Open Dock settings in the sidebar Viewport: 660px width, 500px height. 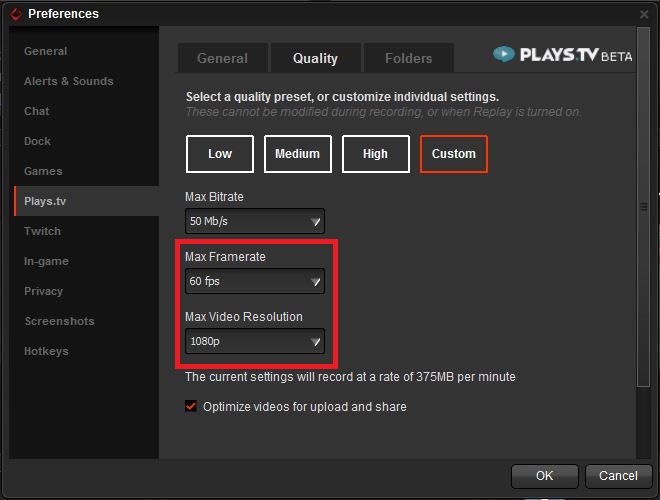click(x=37, y=141)
